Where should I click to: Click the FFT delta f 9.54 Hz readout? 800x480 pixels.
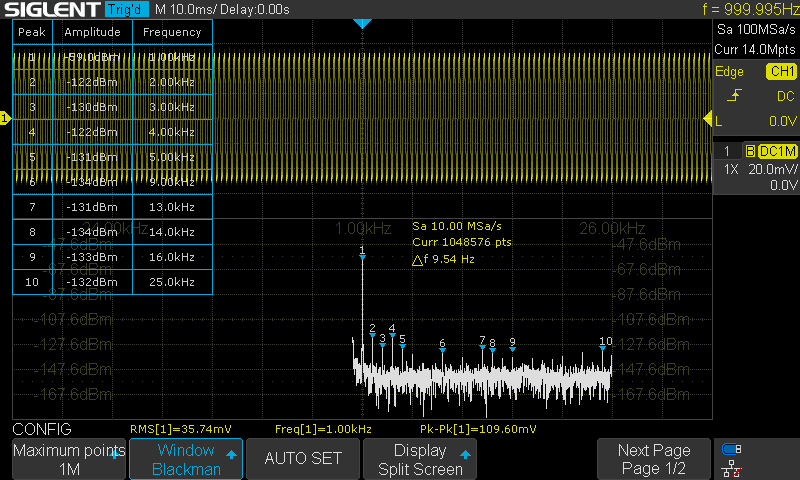(x=443, y=260)
